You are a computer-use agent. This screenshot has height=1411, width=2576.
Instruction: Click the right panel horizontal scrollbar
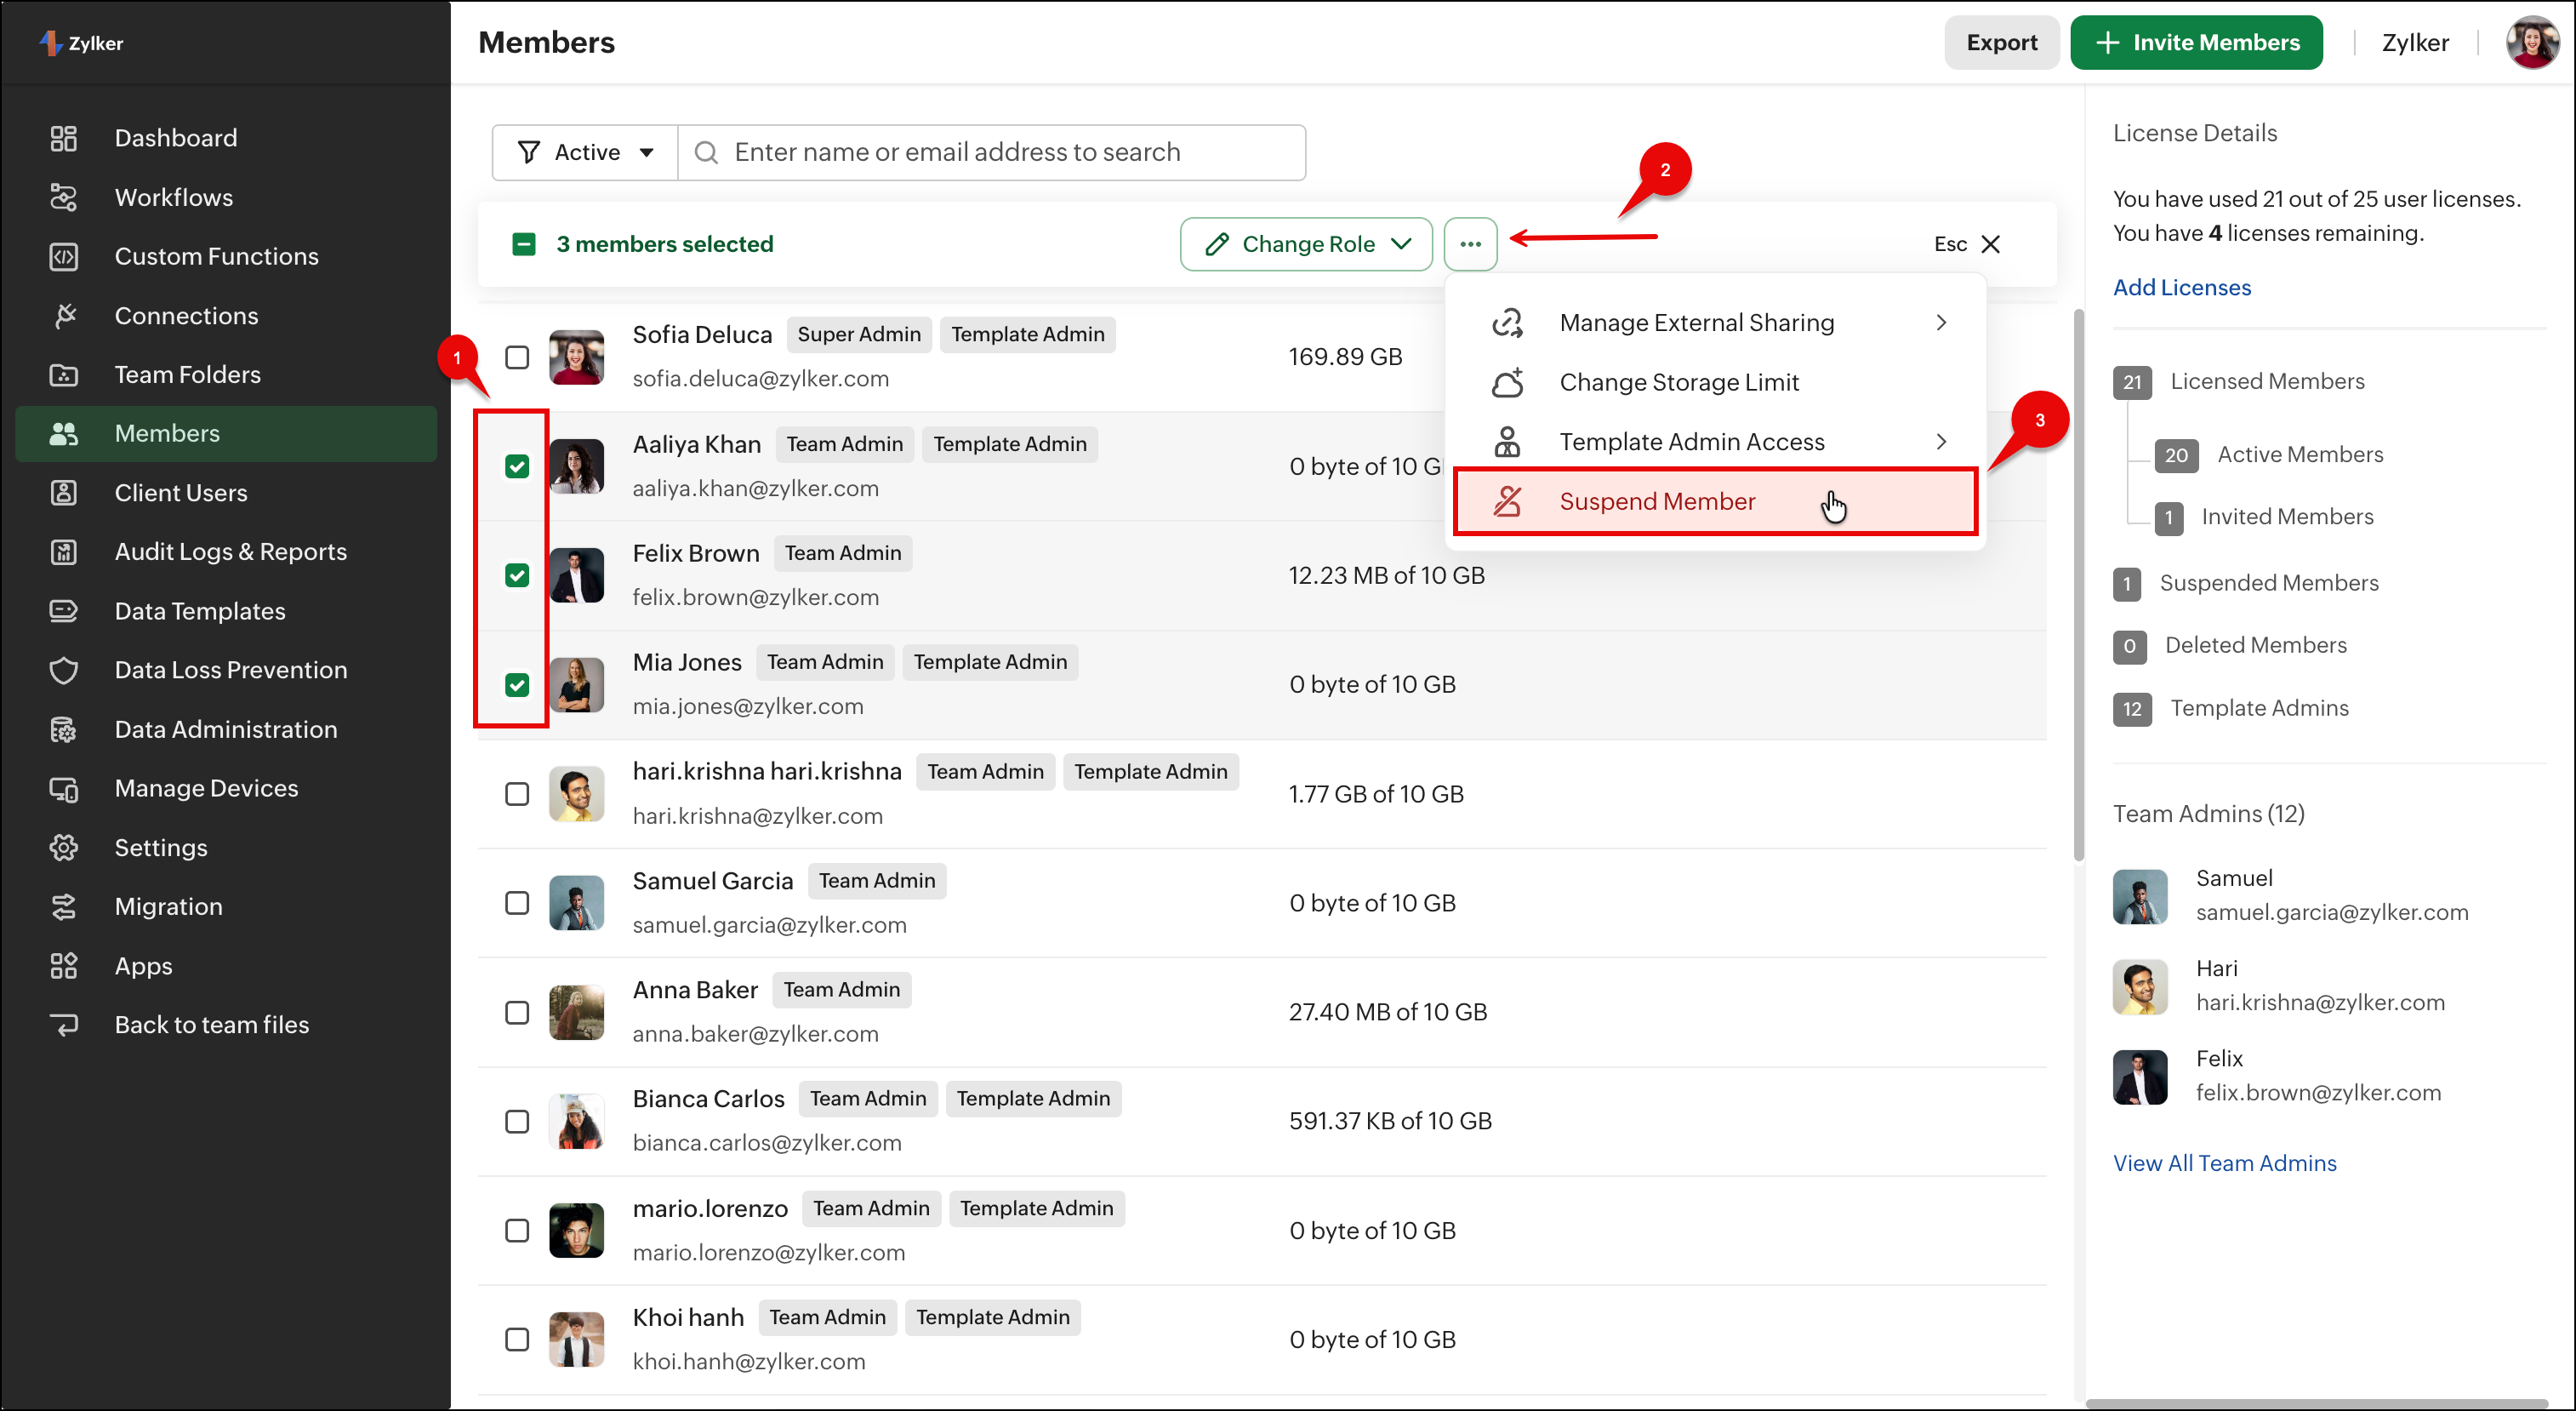coord(2316,1403)
